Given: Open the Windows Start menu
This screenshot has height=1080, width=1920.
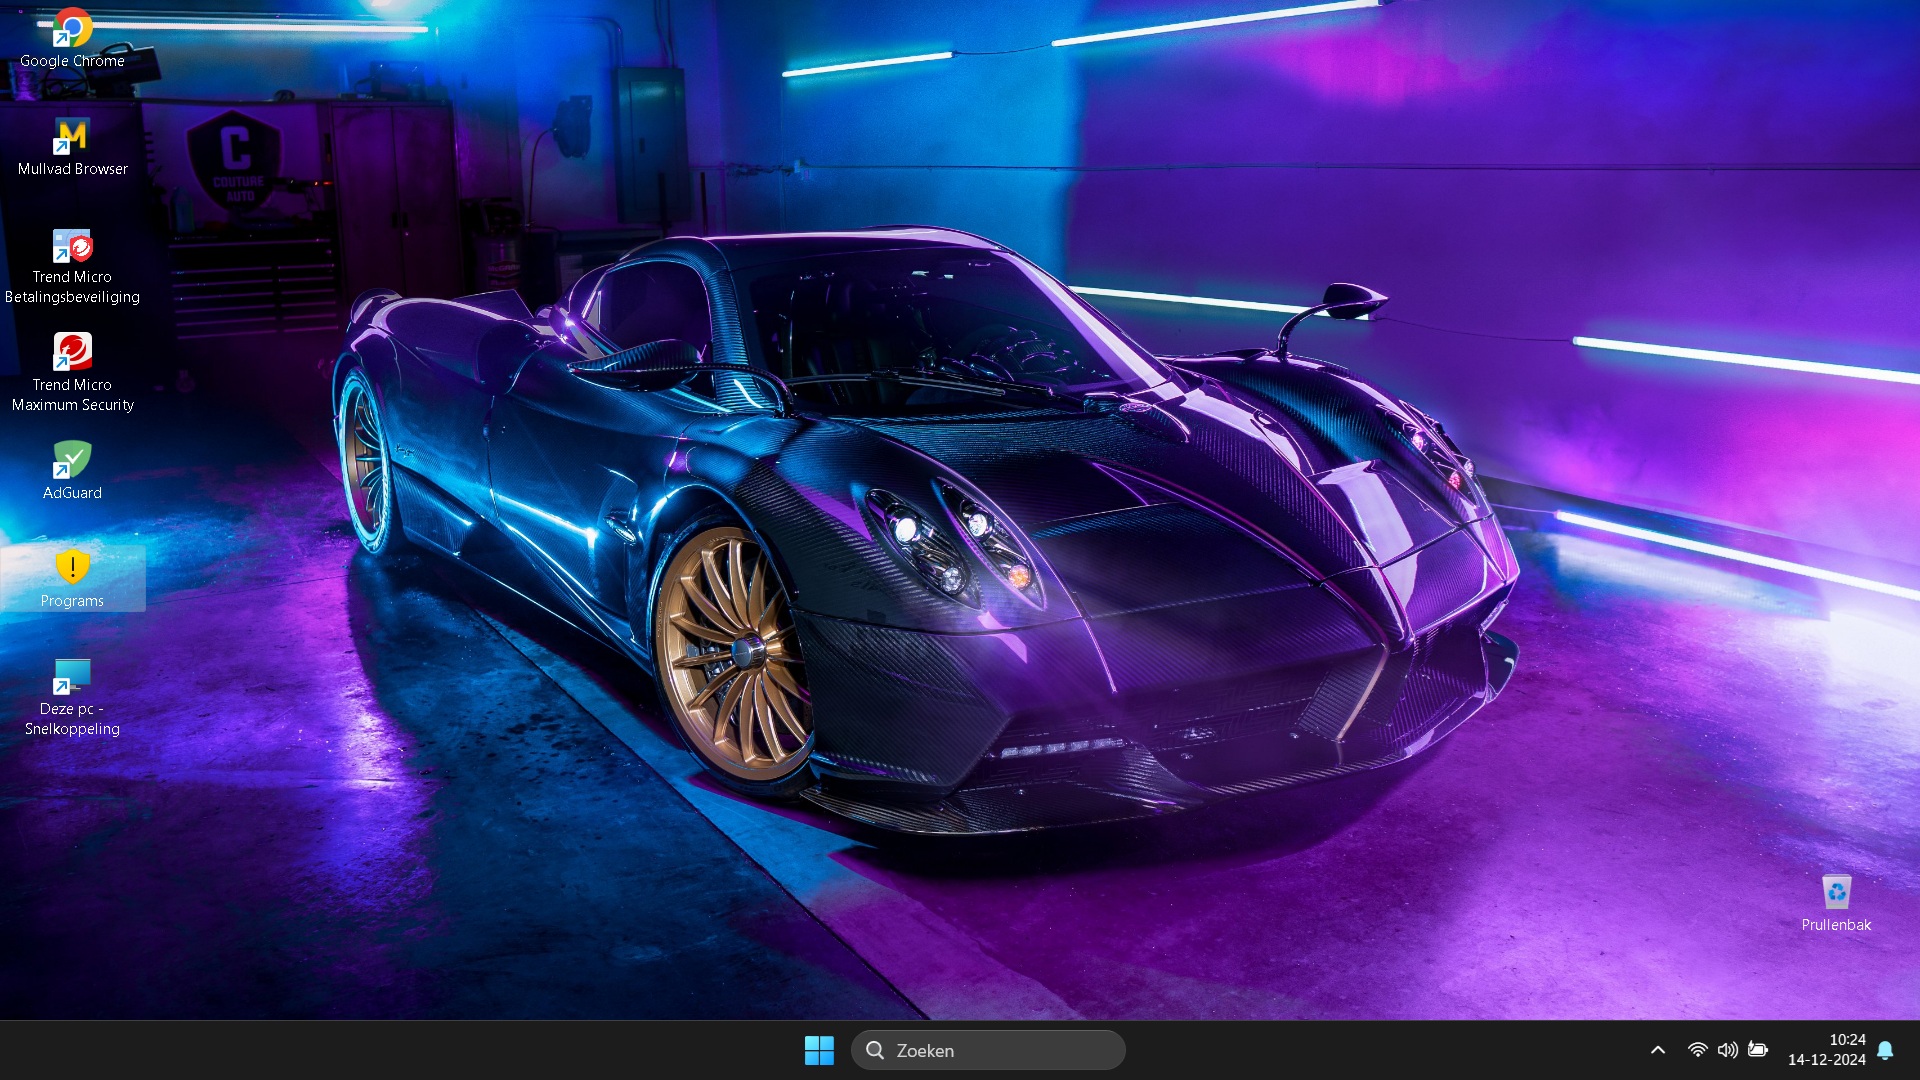Looking at the screenshot, I should [x=819, y=1050].
